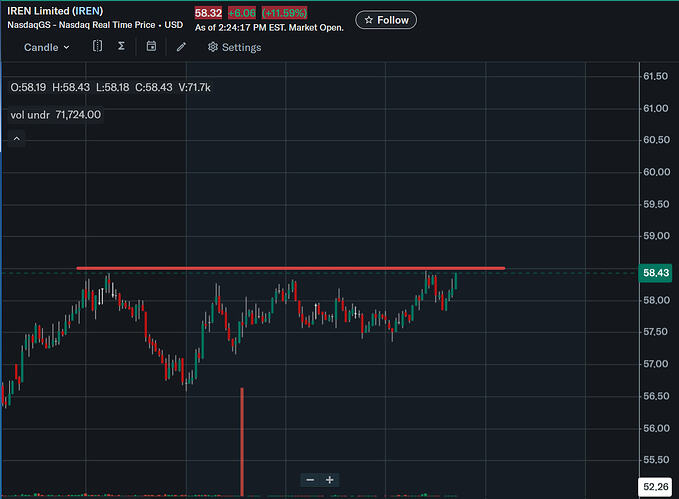Viewport: 679px width, 499px height.
Task: Click the vol undr 71,724.00 legend
Action: (x=55, y=115)
